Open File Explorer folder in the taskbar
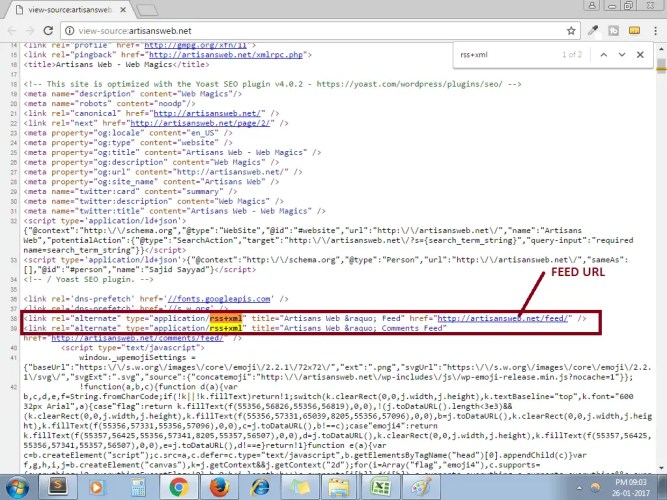 tap(339, 487)
